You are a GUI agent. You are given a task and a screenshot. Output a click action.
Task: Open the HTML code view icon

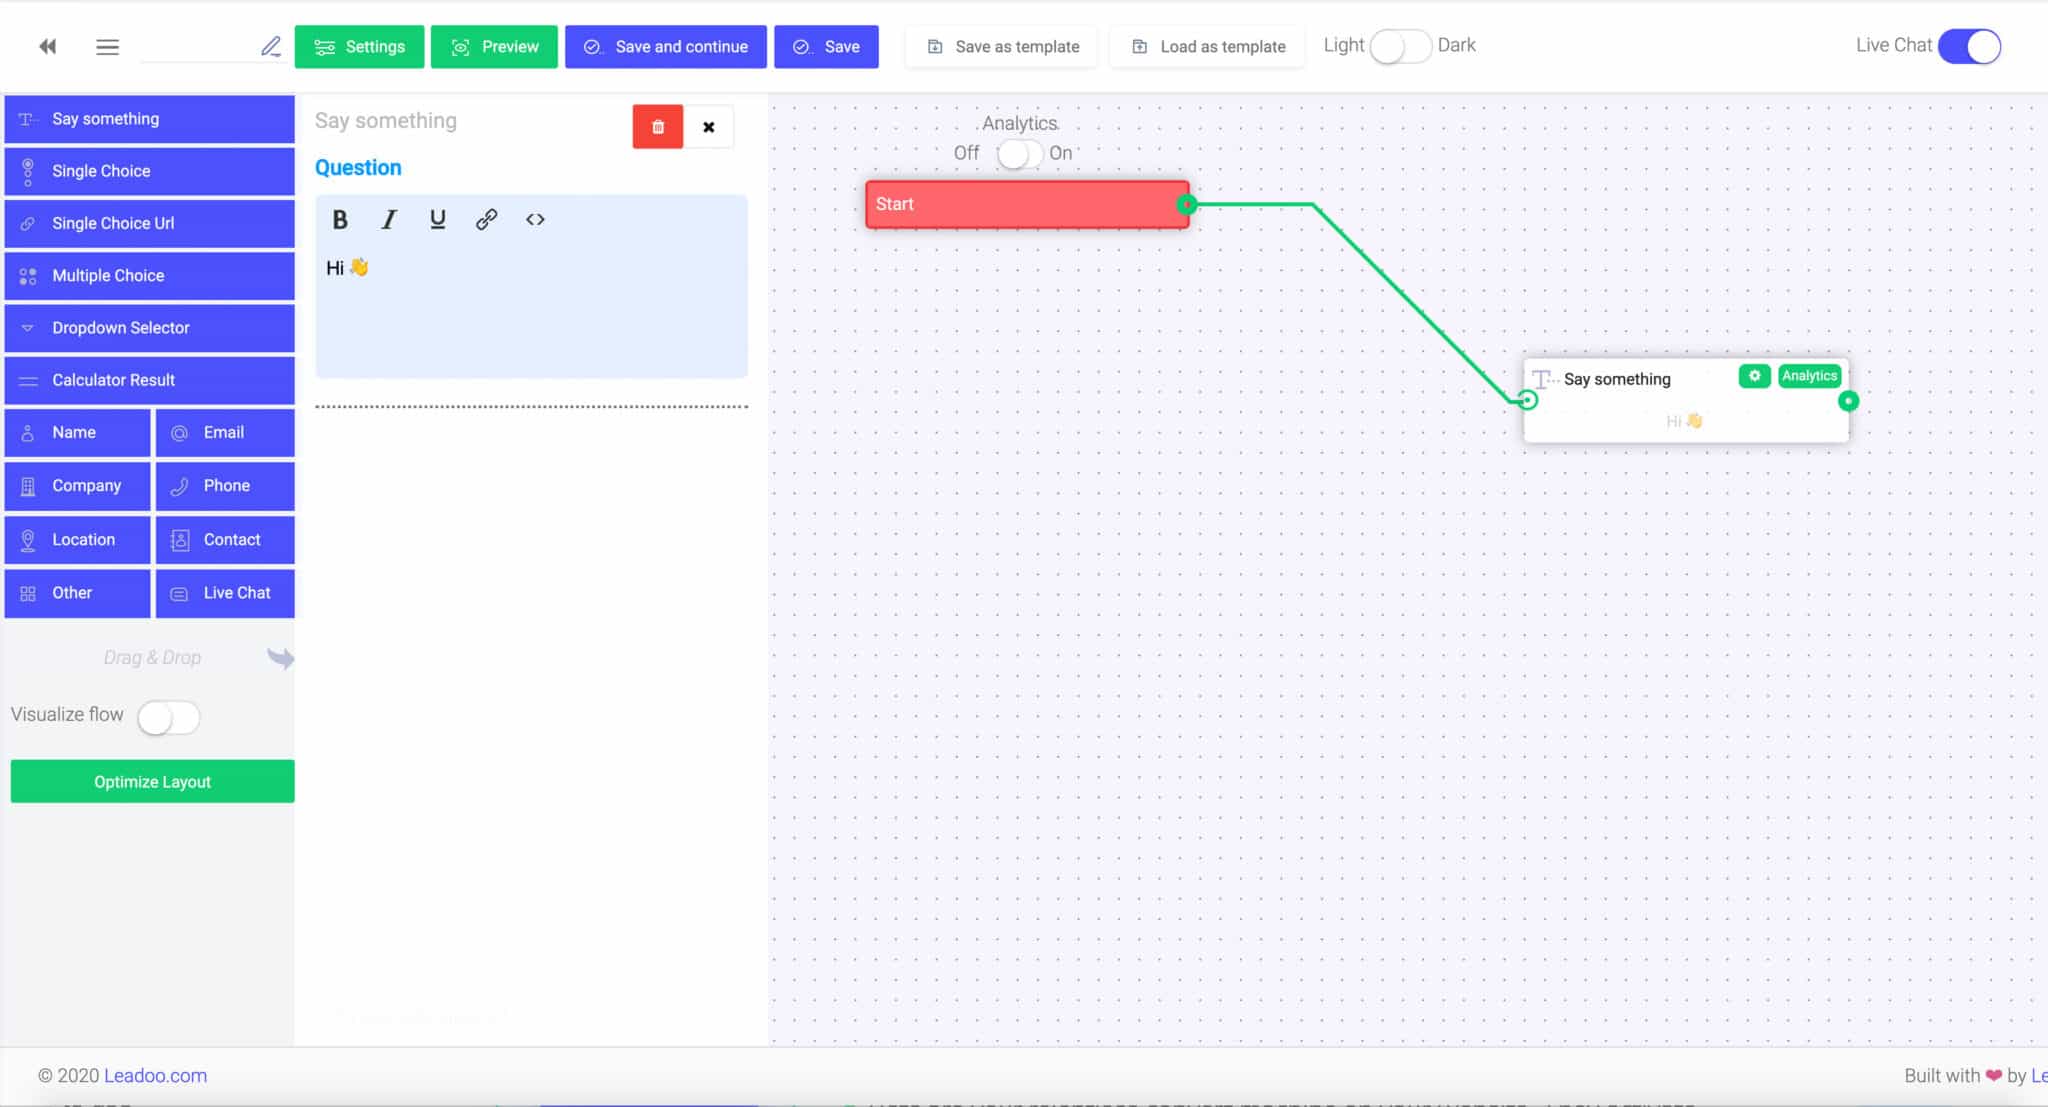pyautogui.click(x=535, y=219)
